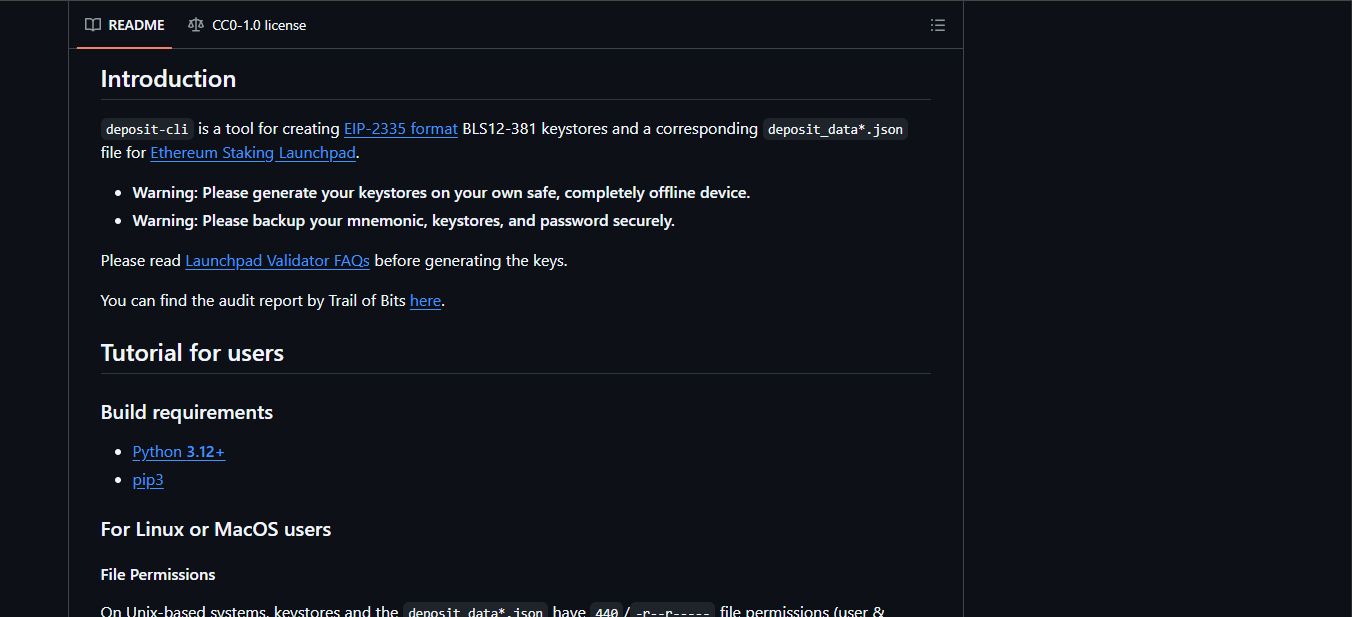The width and height of the screenshot is (1352, 617).
Task: Follow the pip3 link
Action: [x=147, y=480]
